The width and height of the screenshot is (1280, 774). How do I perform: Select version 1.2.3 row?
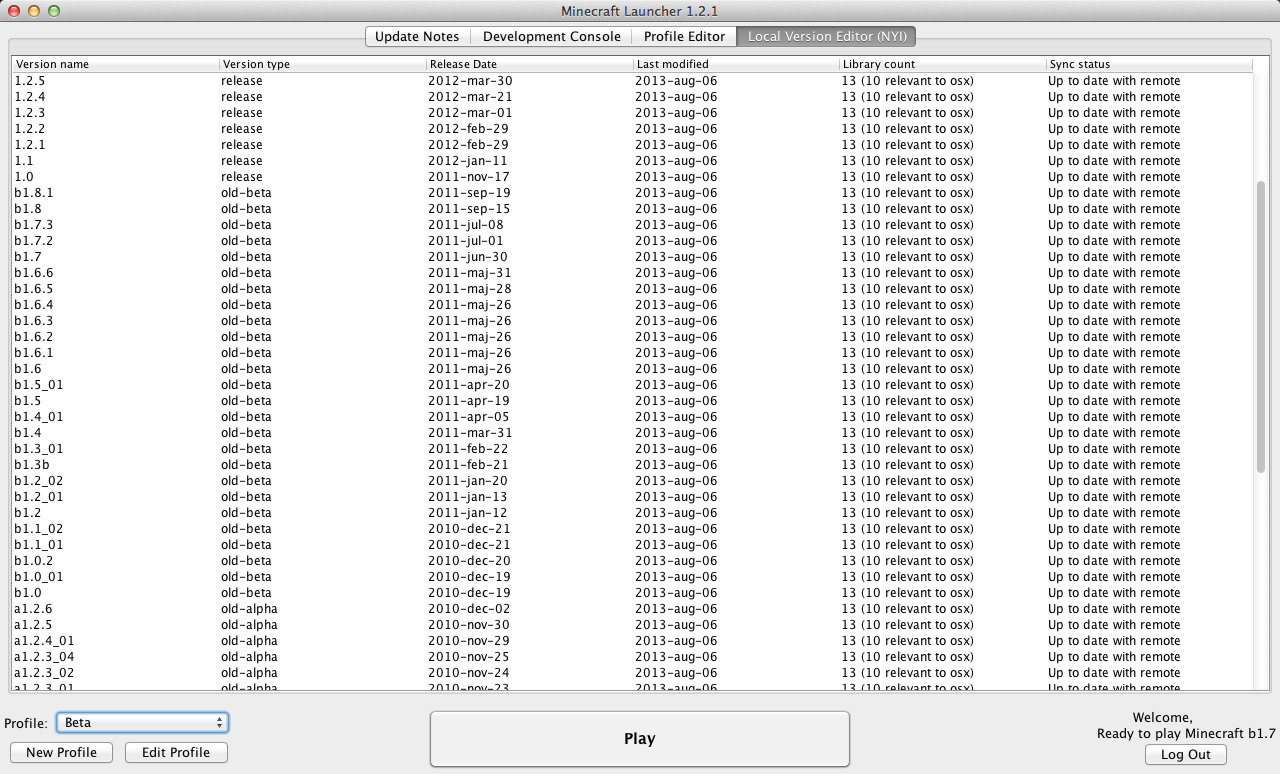pyautogui.click(x=633, y=113)
